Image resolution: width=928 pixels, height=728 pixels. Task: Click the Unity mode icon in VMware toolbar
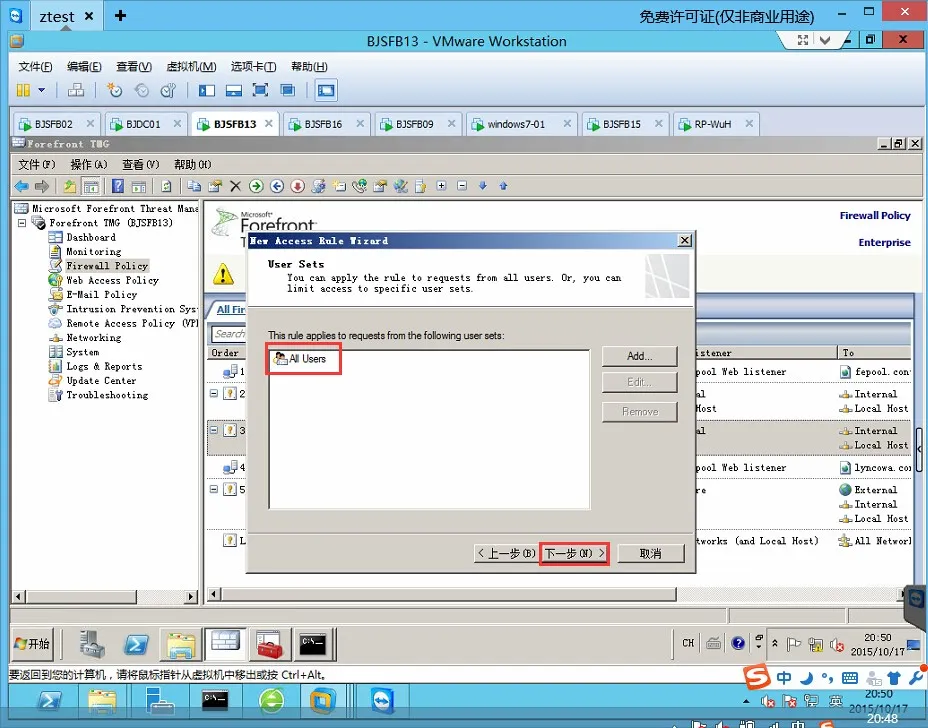click(x=288, y=91)
